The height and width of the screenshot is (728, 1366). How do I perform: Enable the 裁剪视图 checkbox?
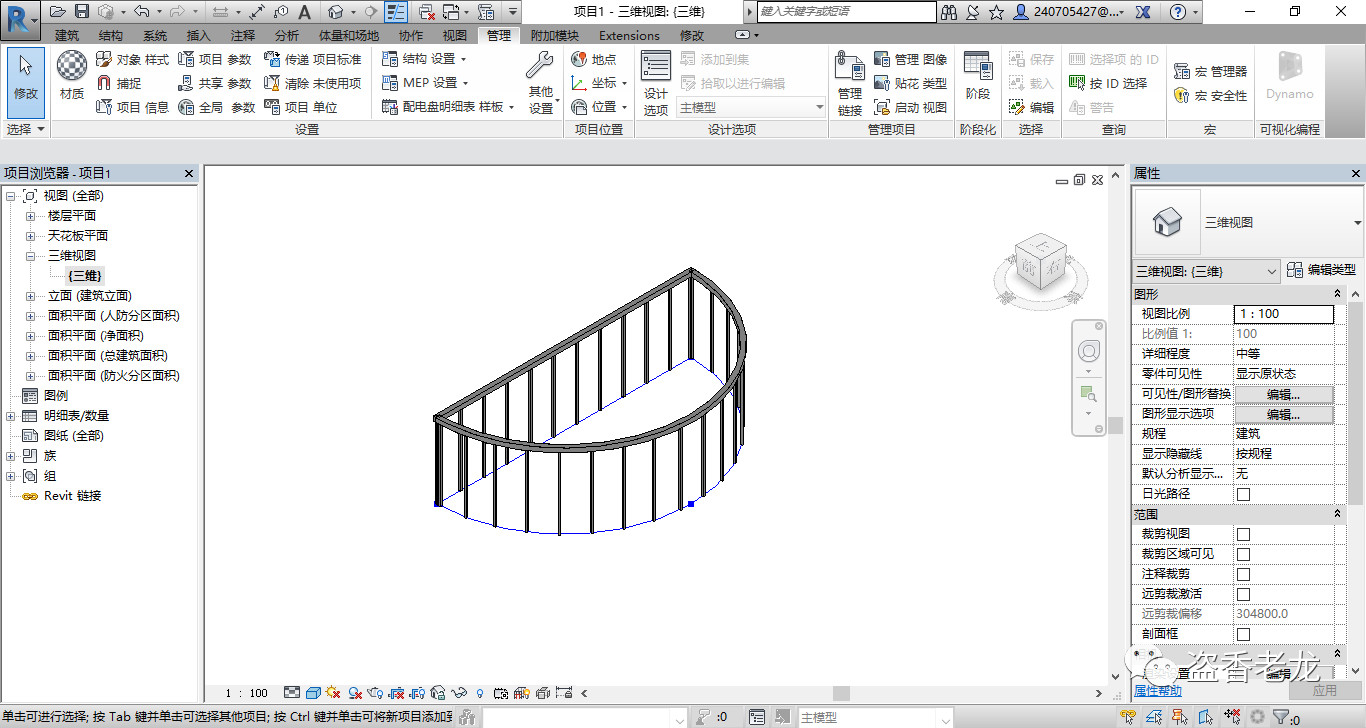click(1243, 534)
